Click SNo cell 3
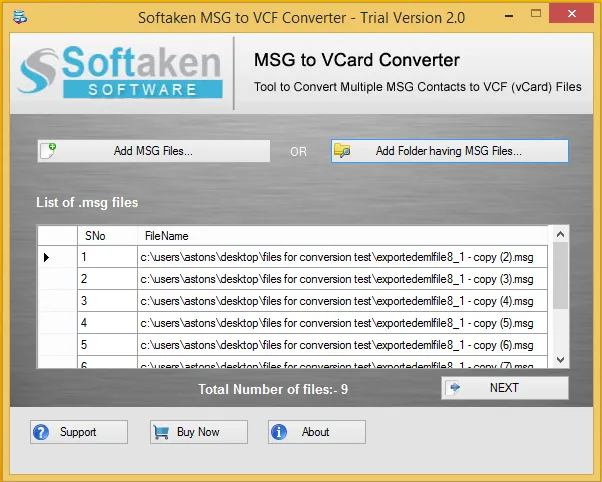This screenshot has height=482, width=602. click(107, 301)
